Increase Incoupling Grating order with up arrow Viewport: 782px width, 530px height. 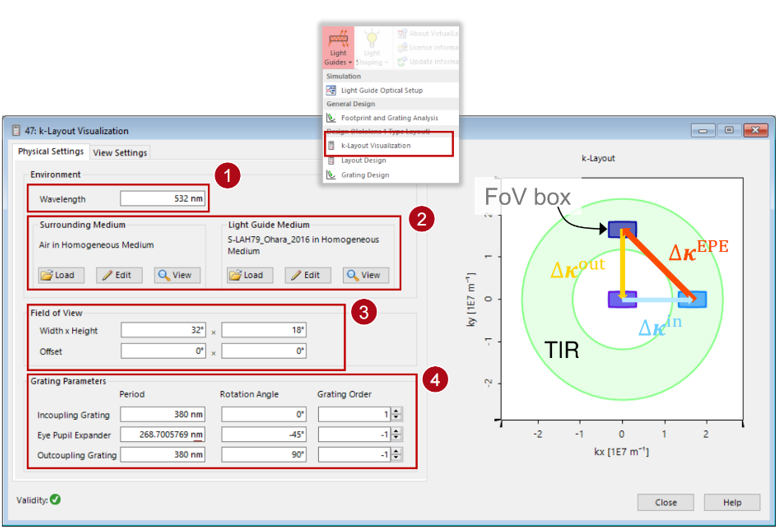(396, 411)
